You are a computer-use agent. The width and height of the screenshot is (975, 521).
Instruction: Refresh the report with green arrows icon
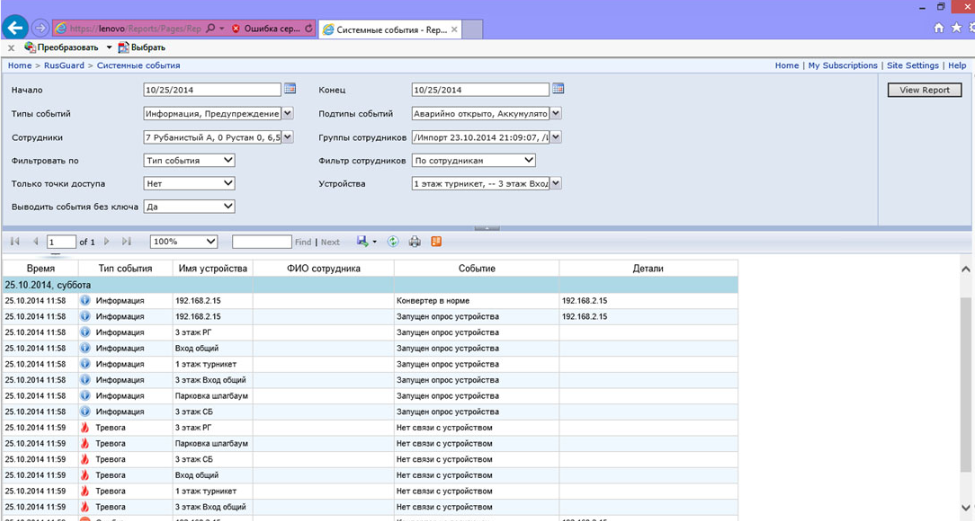393,242
